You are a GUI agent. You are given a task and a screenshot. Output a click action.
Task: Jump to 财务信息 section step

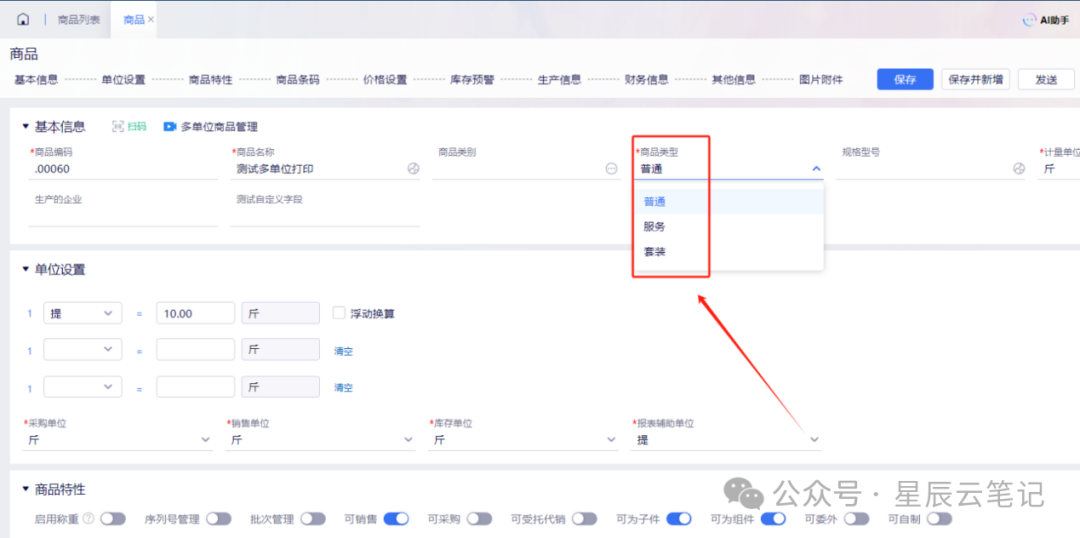click(647, 79)
